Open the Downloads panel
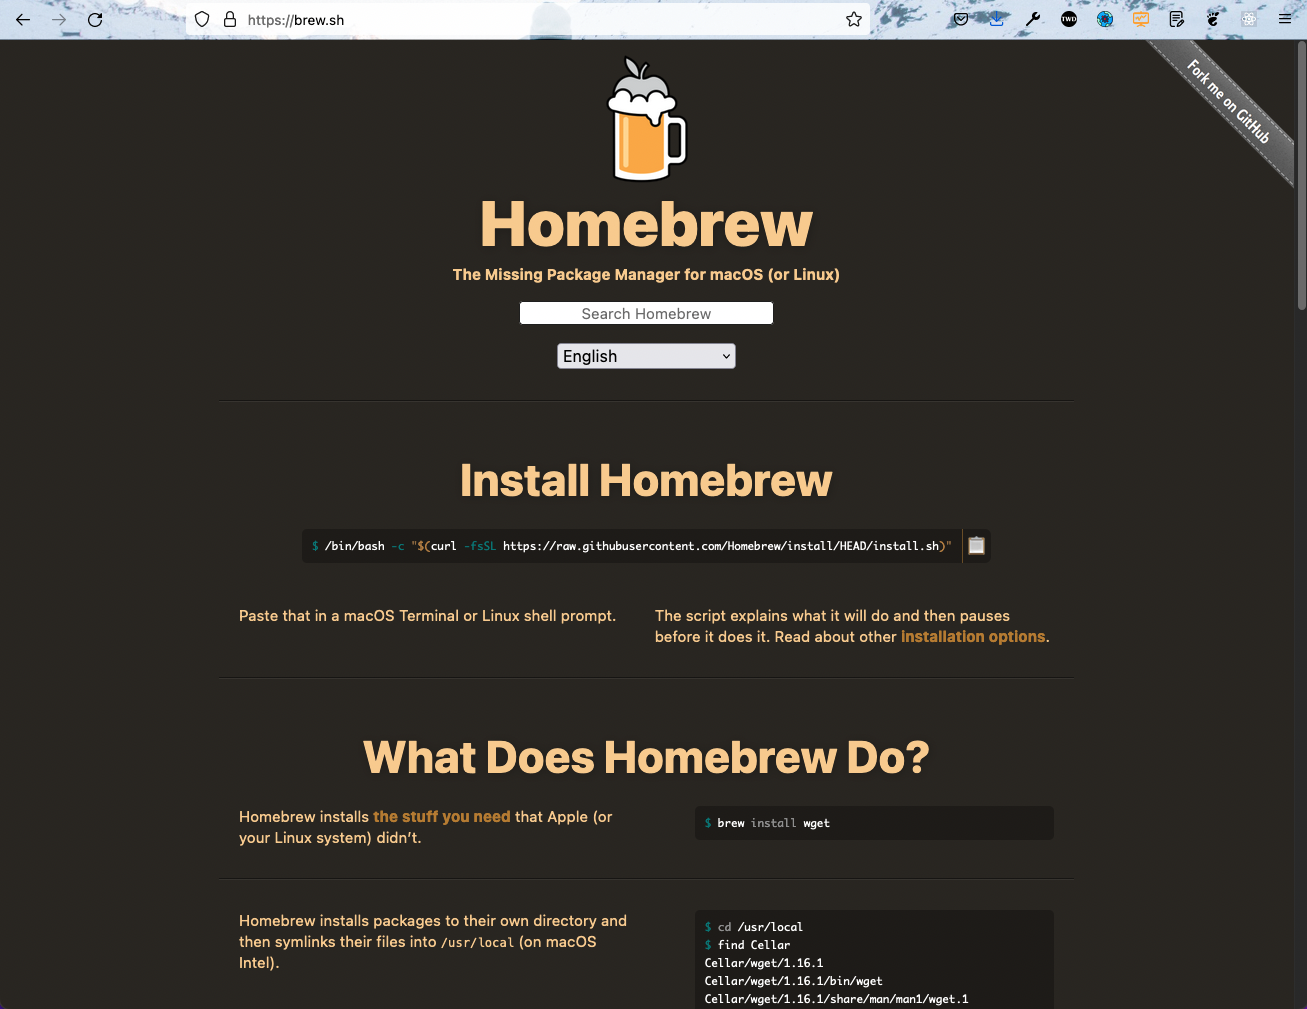 [x=997, y=19]
